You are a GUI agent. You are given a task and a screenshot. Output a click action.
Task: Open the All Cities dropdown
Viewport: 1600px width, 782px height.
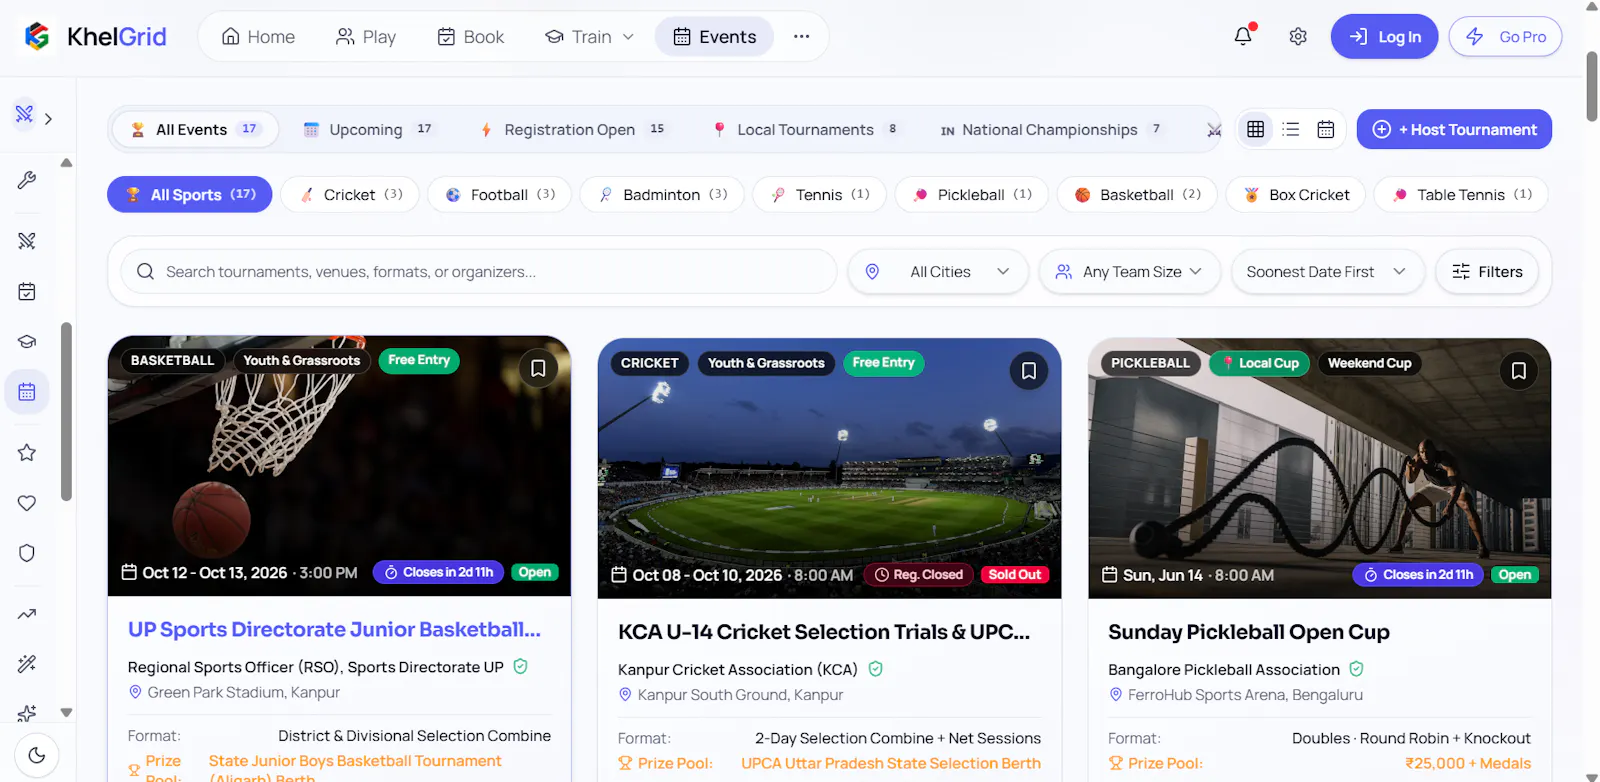[938, 272]
